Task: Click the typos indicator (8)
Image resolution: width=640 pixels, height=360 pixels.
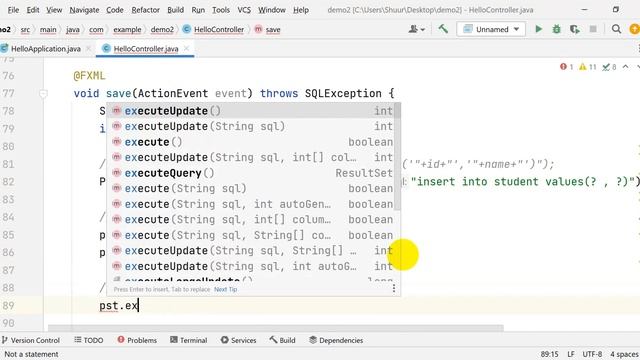Action: [x=609, y=67]
